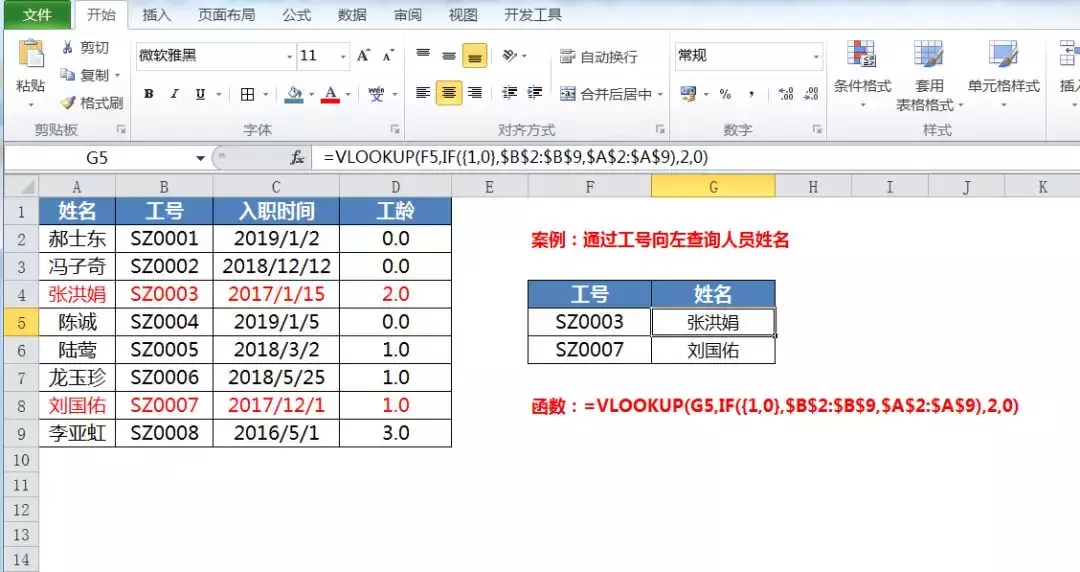The width and height of the screenshot is (1080, 572).
Task: Toggle center horizontal alignment
Action: point(448,92)
